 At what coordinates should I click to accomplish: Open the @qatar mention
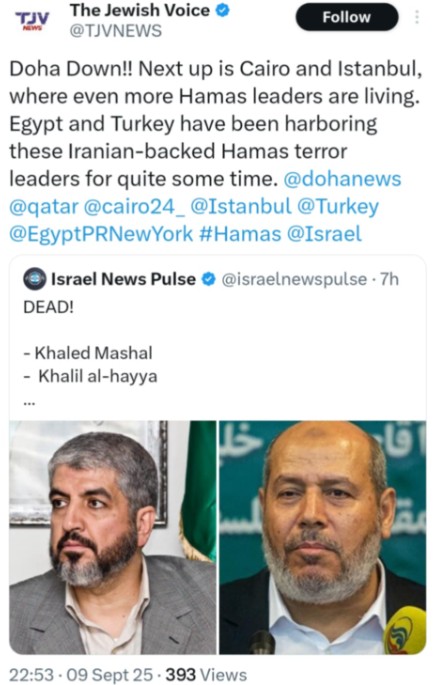pos(44,207)
